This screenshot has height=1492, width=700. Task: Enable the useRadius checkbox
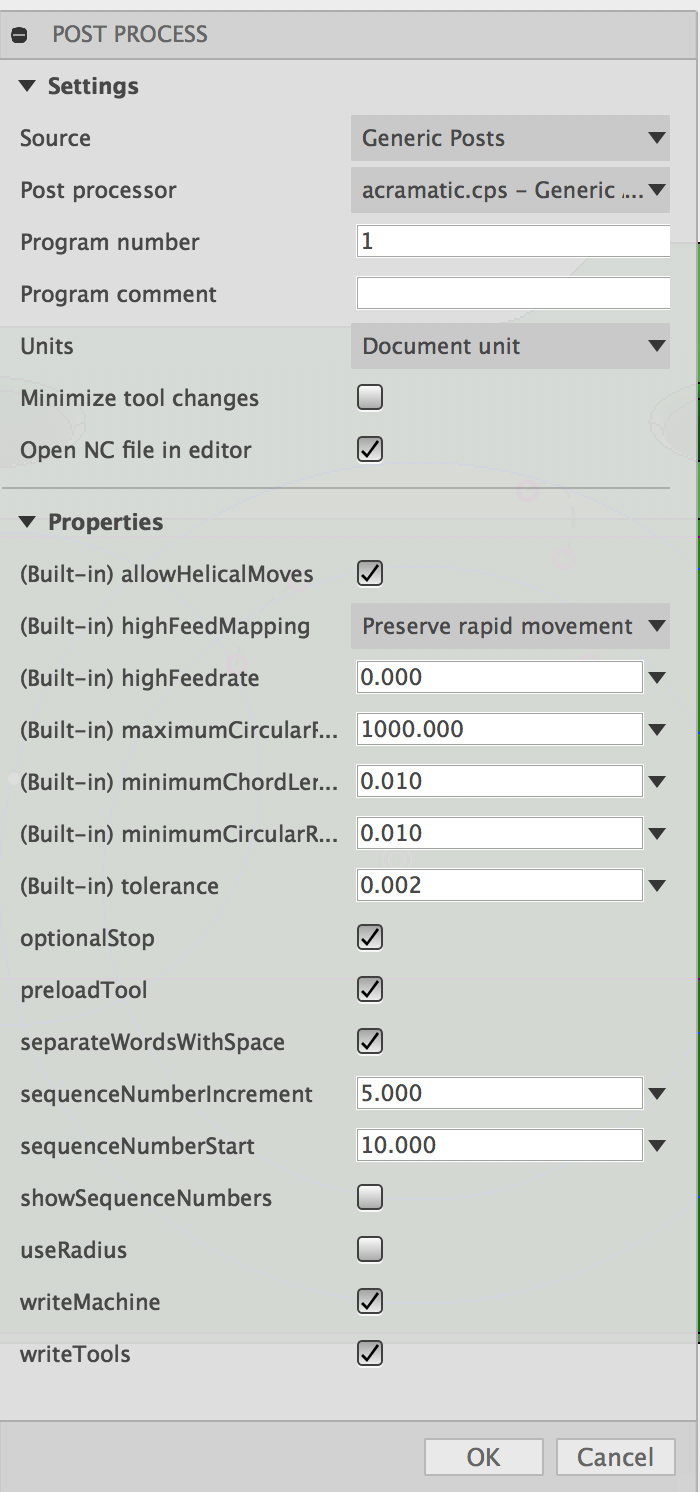(370, 1249)
